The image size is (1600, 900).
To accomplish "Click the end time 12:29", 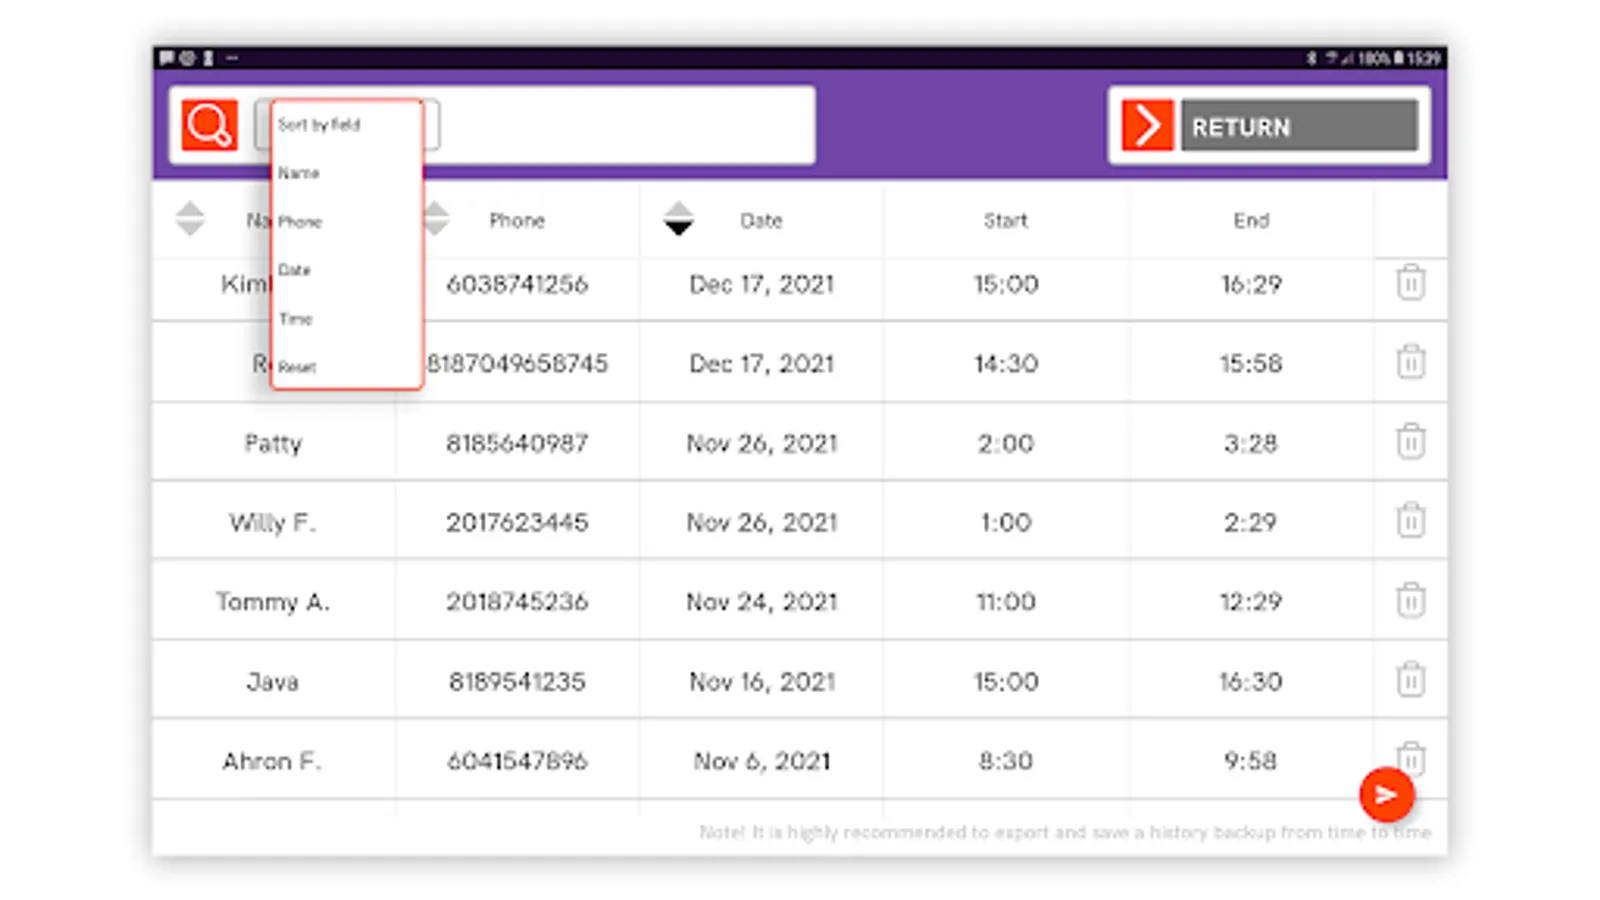I will click(1251, 601).
